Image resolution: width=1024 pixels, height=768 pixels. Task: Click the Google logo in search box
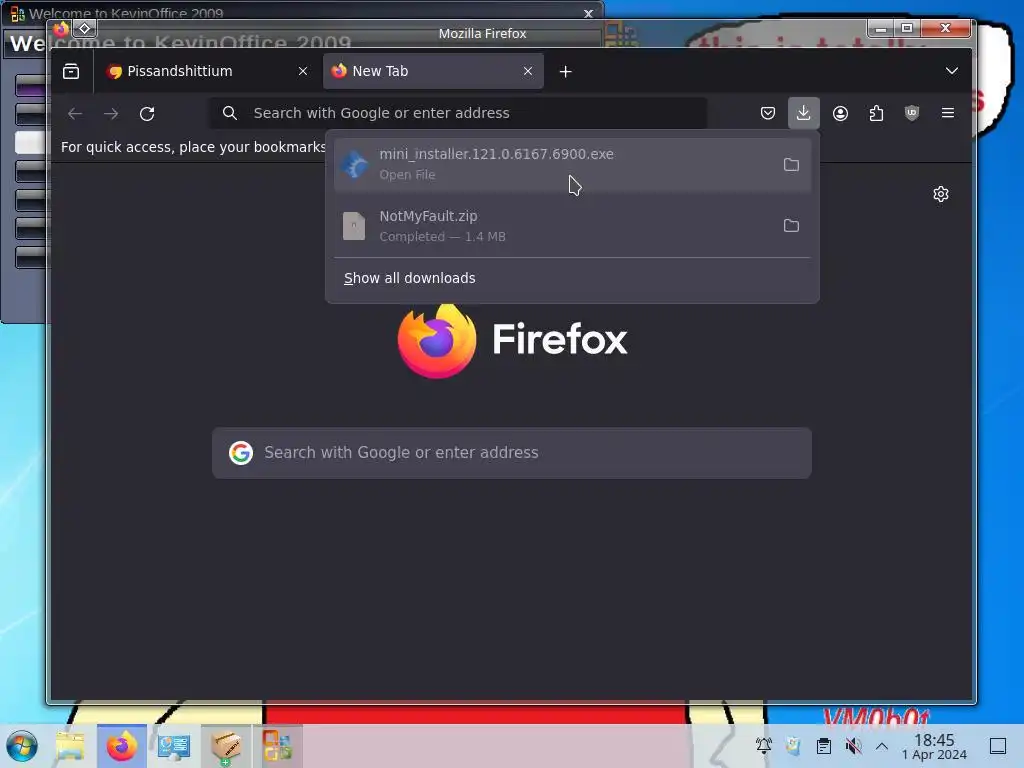click(x=241, y=453)
